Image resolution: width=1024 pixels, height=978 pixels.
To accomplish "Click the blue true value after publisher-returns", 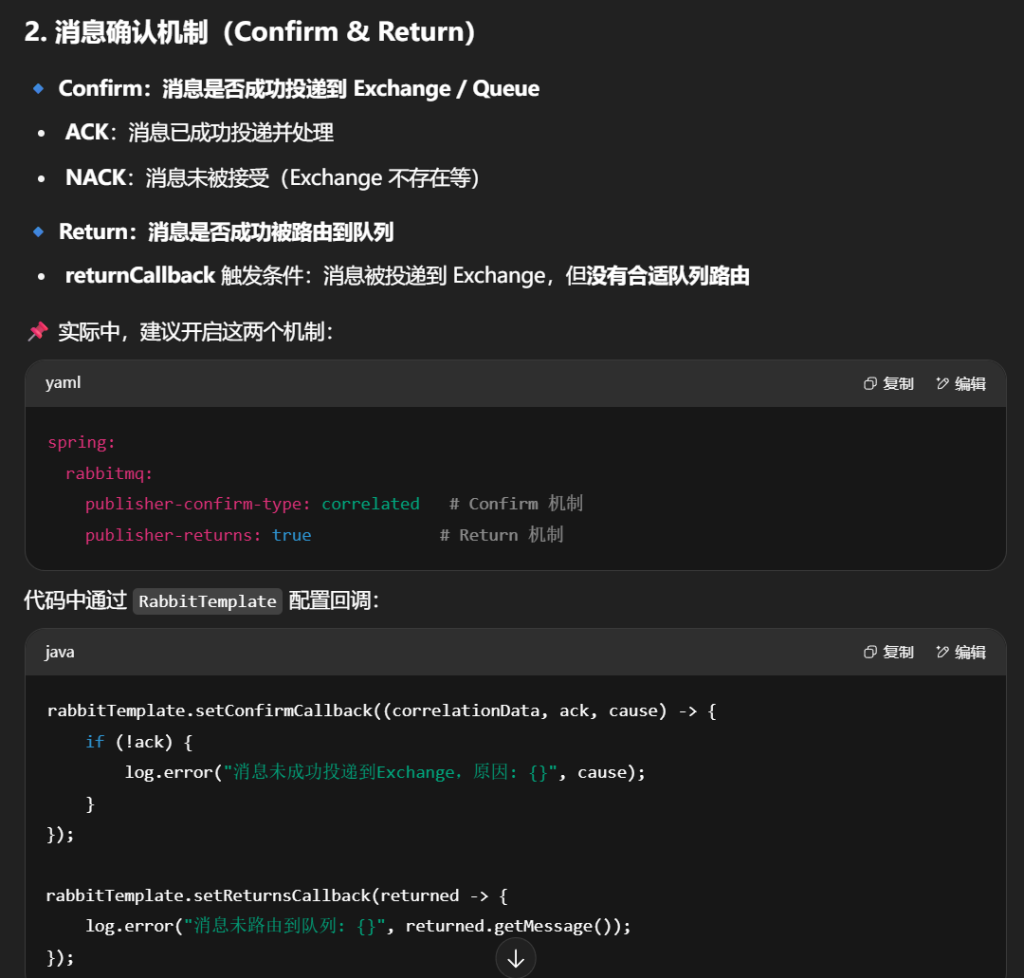I will click(291, 535).
